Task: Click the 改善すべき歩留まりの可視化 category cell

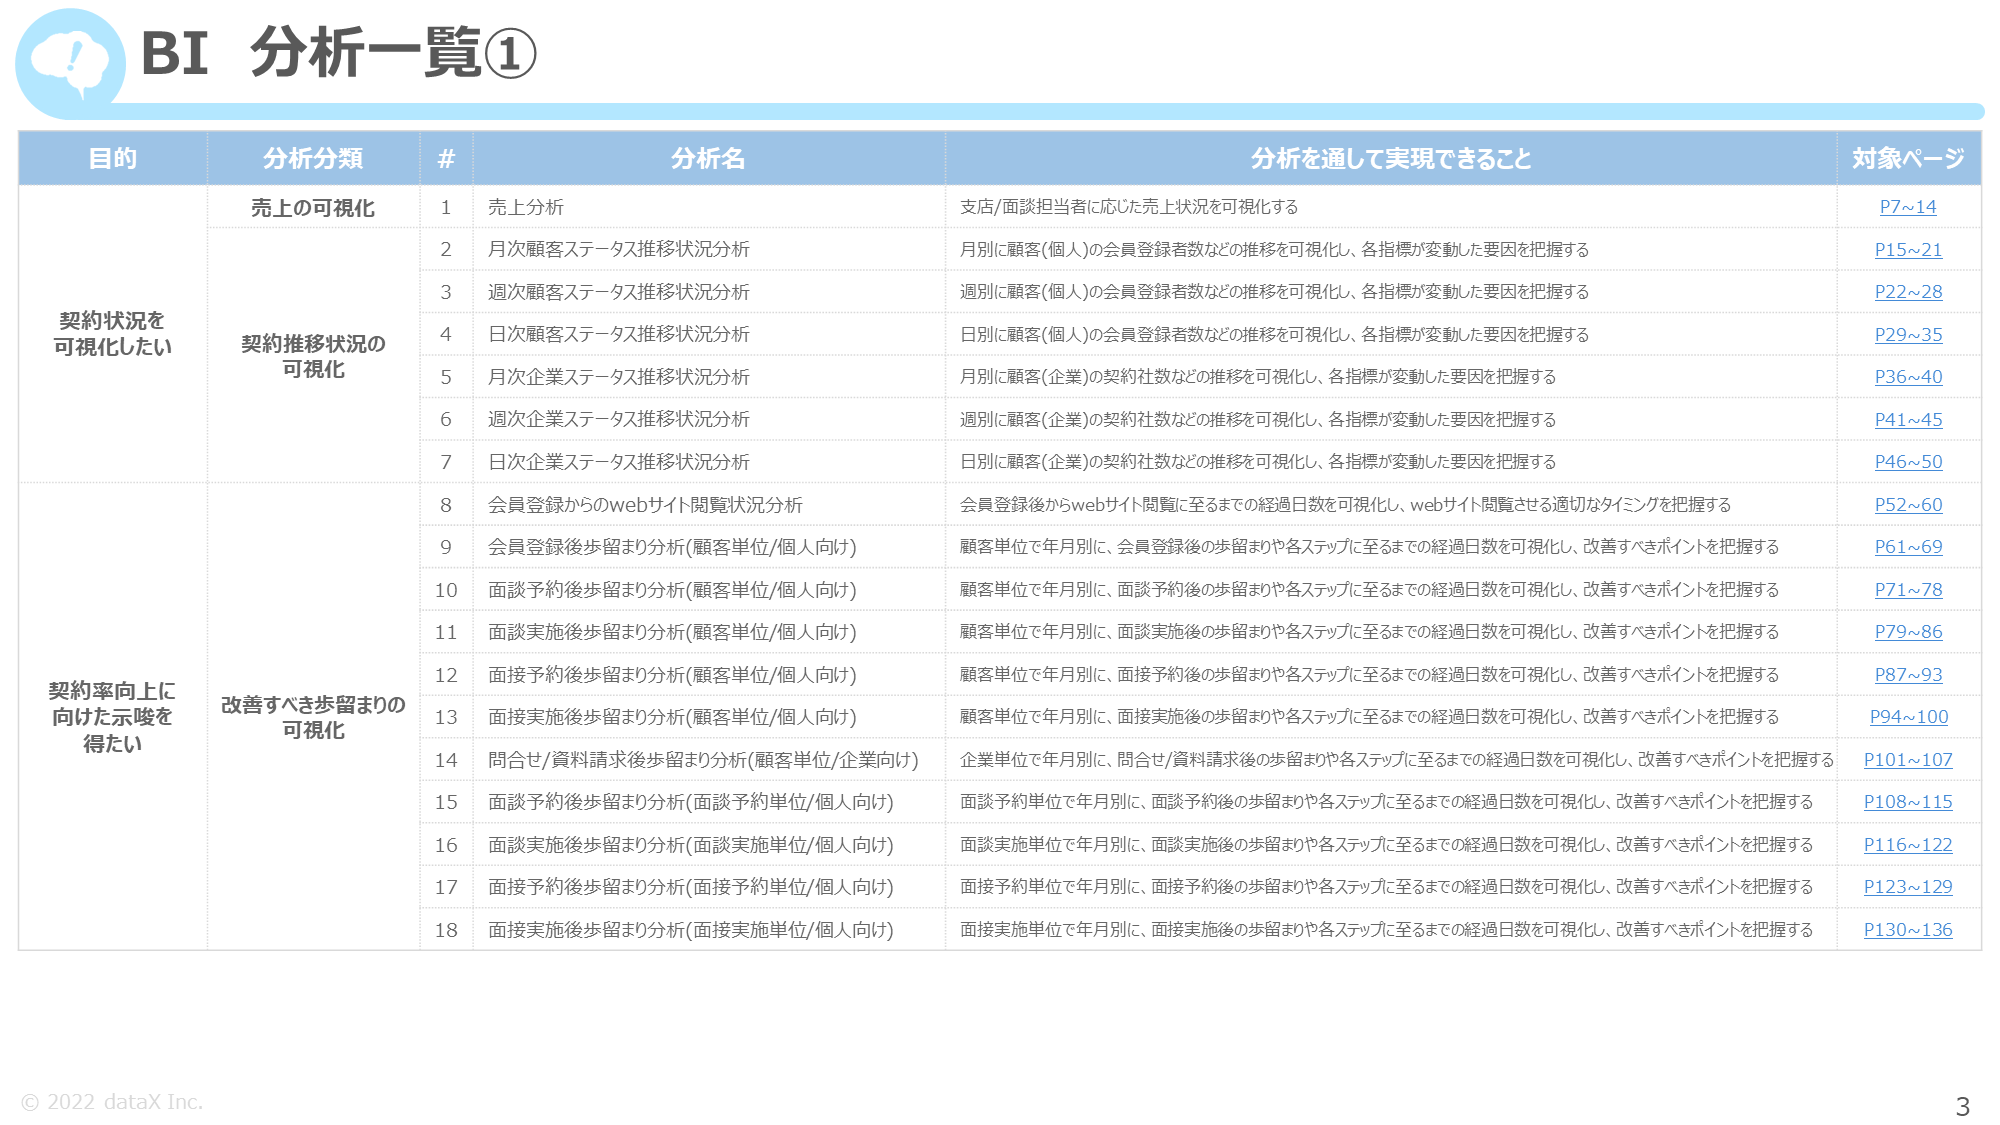Action: click(x=313, y=717)
